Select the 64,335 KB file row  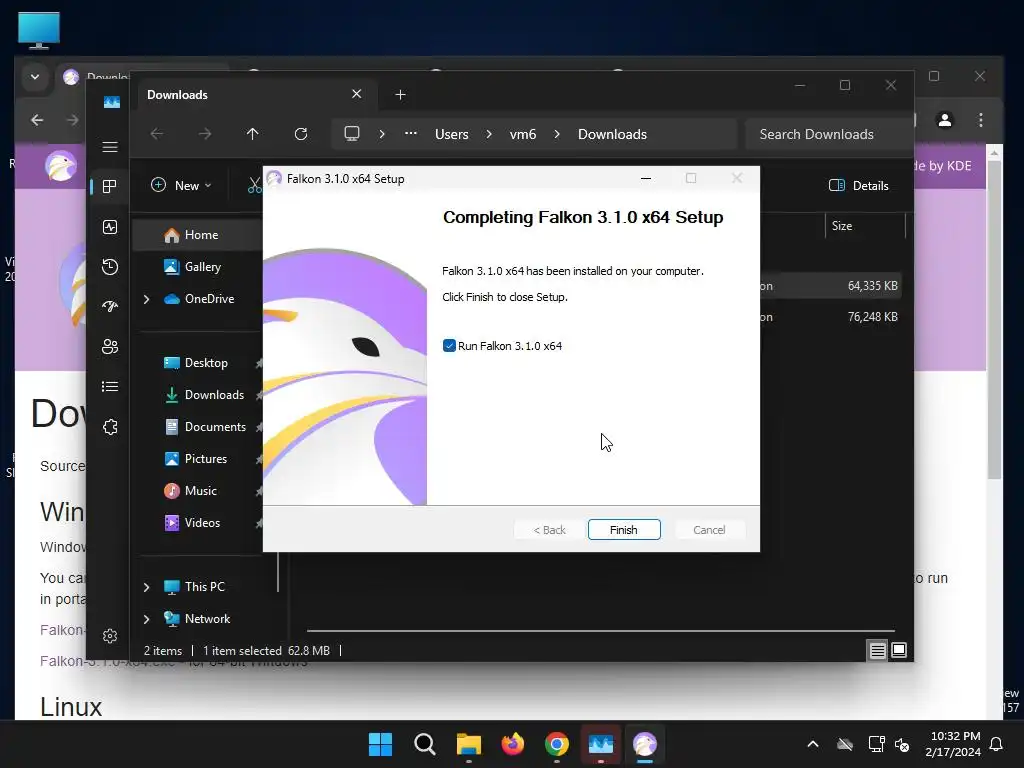(829, 285)
